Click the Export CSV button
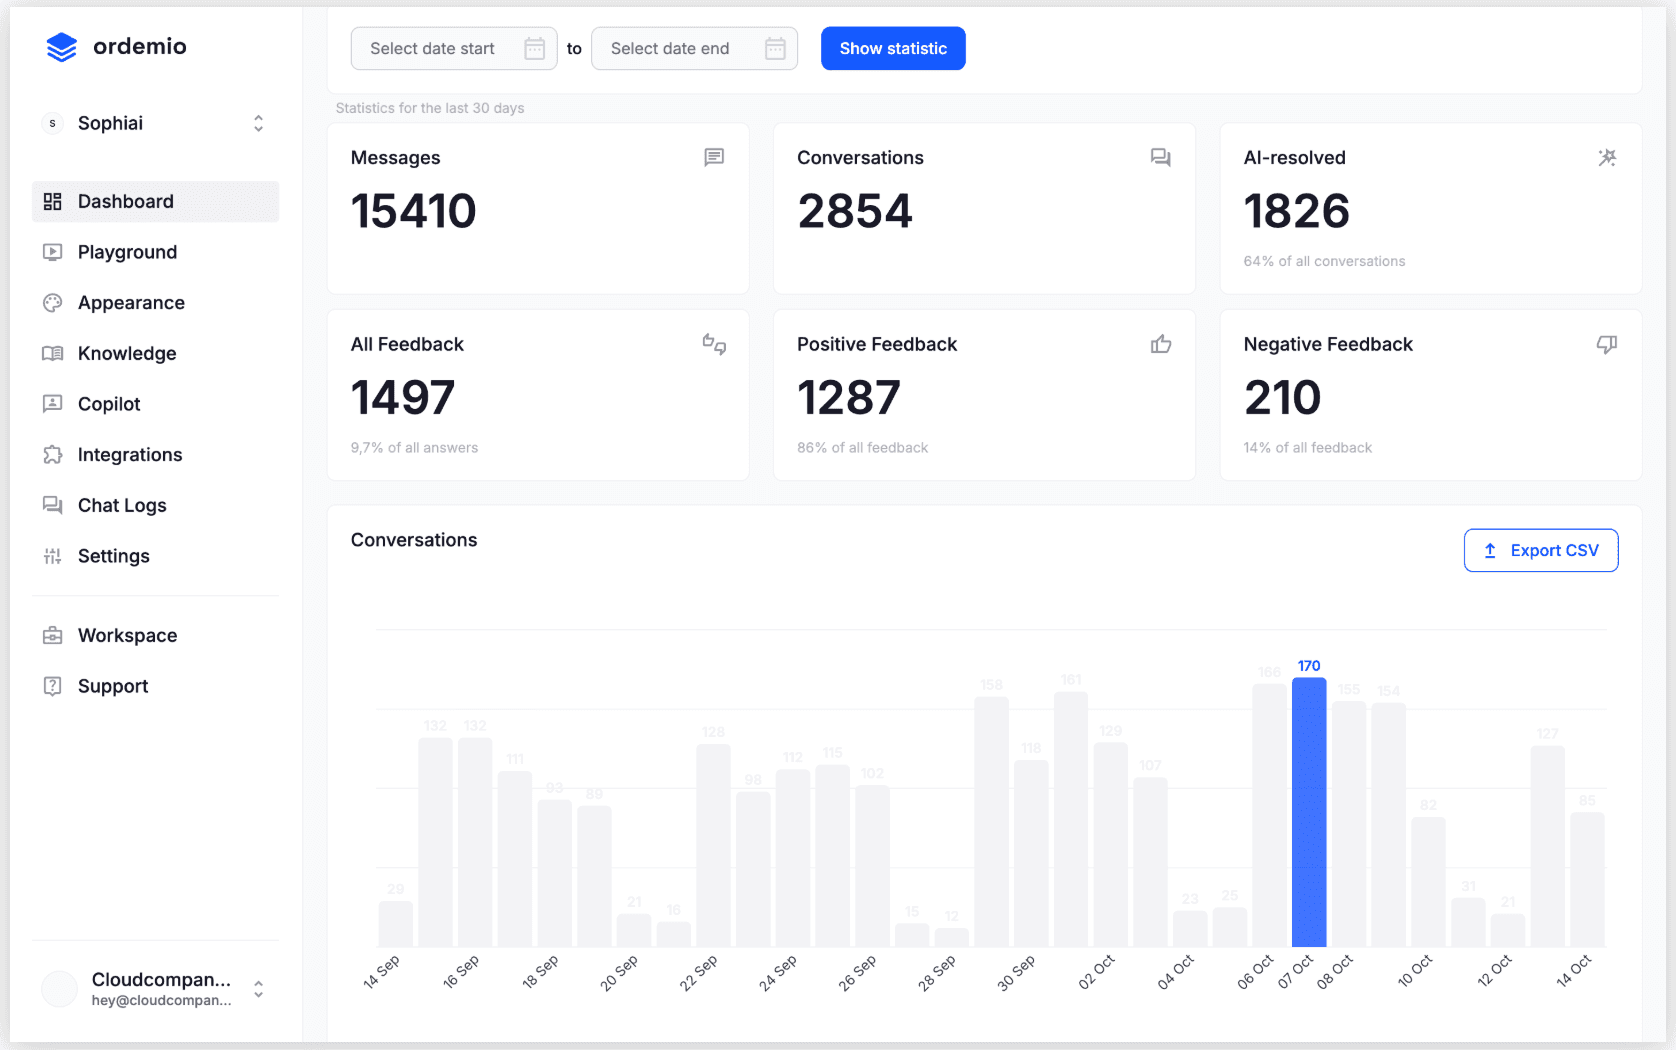 [1541, 550]
